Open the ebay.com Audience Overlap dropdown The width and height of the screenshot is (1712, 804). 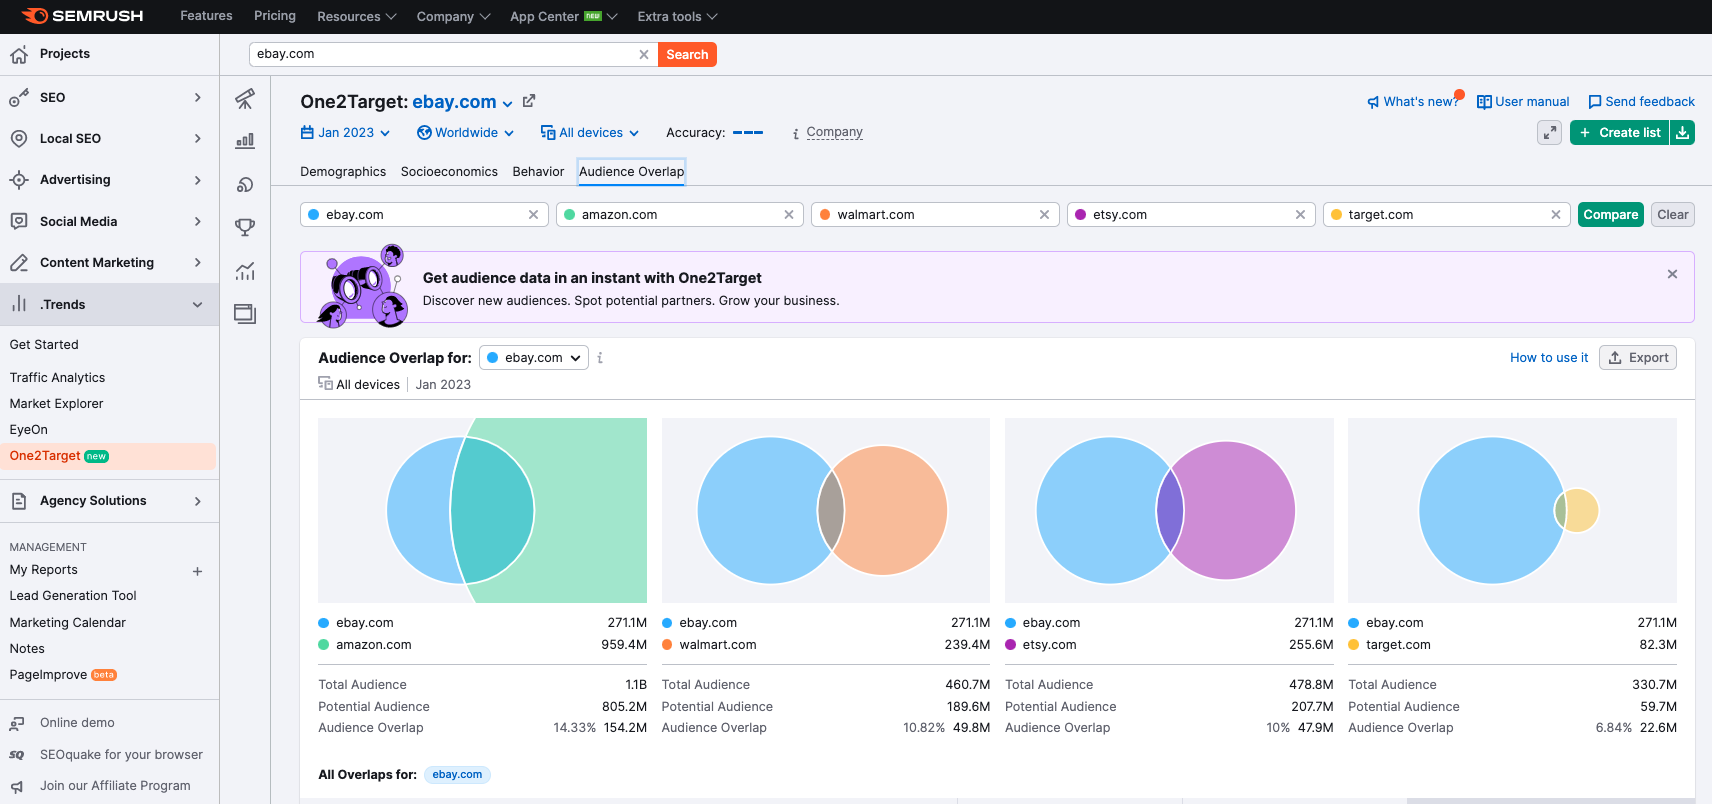pyautogui.click(x=534, y=358)
